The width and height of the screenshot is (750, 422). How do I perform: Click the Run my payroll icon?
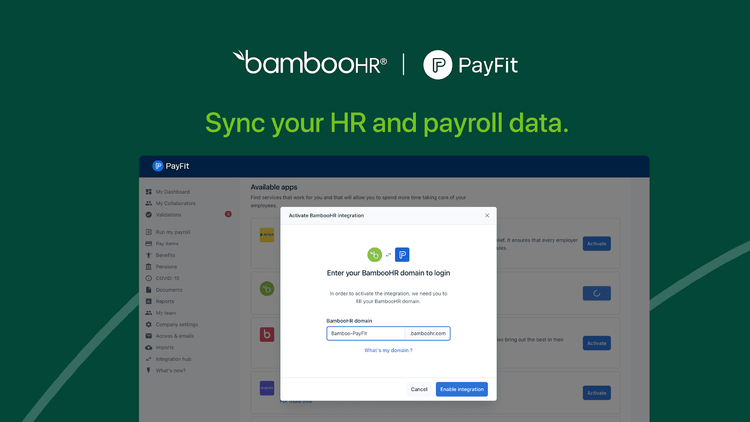point(149,232)
